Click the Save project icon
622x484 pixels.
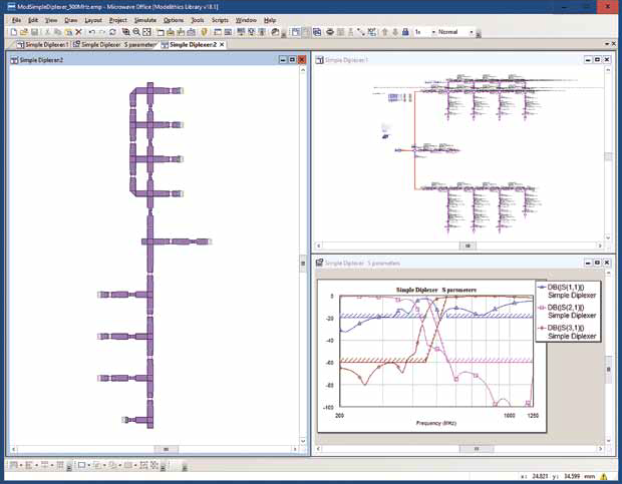pyautogui.click(x=31, y=32)
